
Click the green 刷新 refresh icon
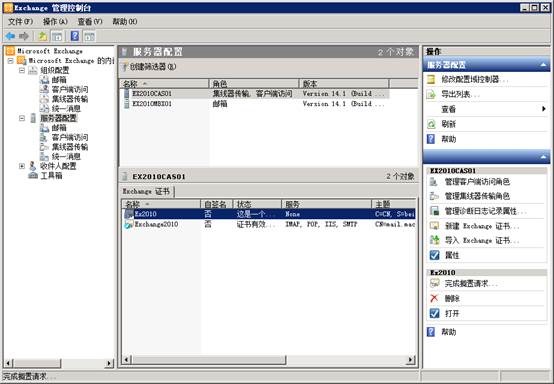pyautogui.click(x=431, y=124)
